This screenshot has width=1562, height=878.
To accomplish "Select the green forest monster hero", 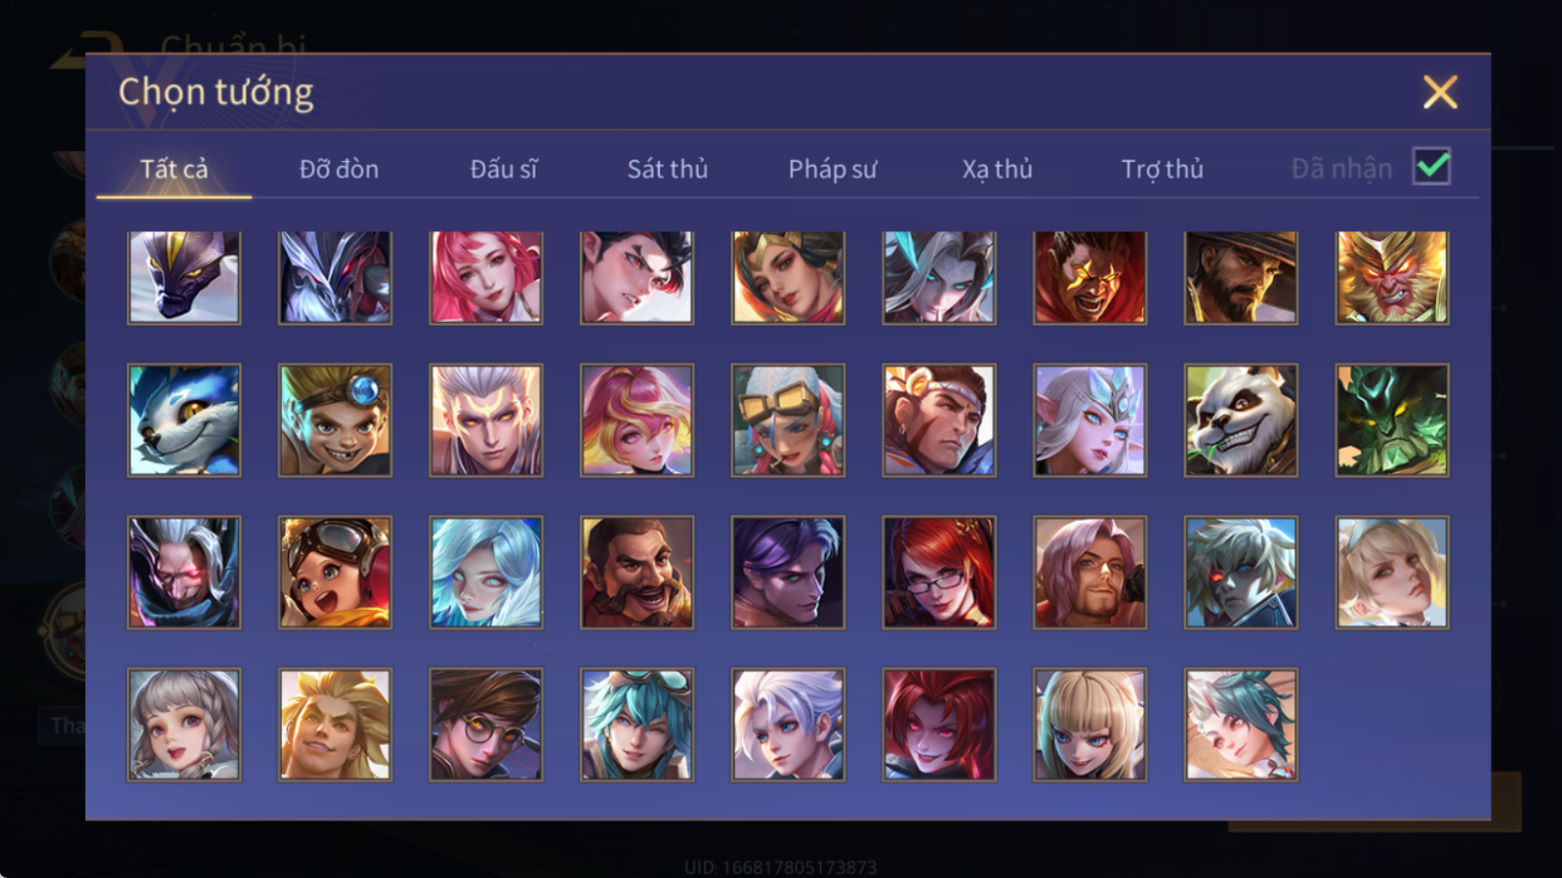I will click(x=1392, y=420).
